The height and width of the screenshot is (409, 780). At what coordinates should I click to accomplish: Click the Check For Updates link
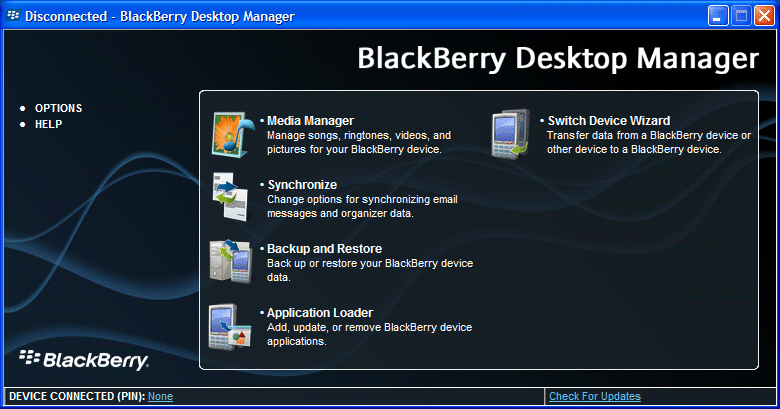tap(594, 397)
